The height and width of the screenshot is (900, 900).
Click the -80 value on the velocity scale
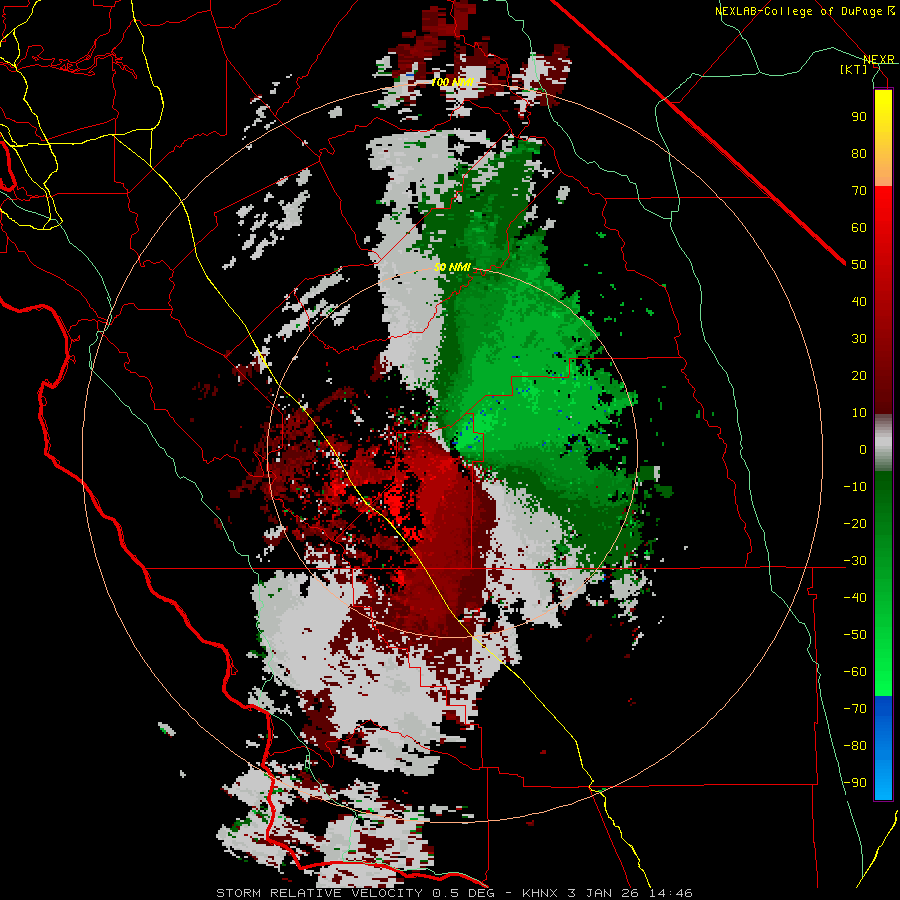pos(855,746)
